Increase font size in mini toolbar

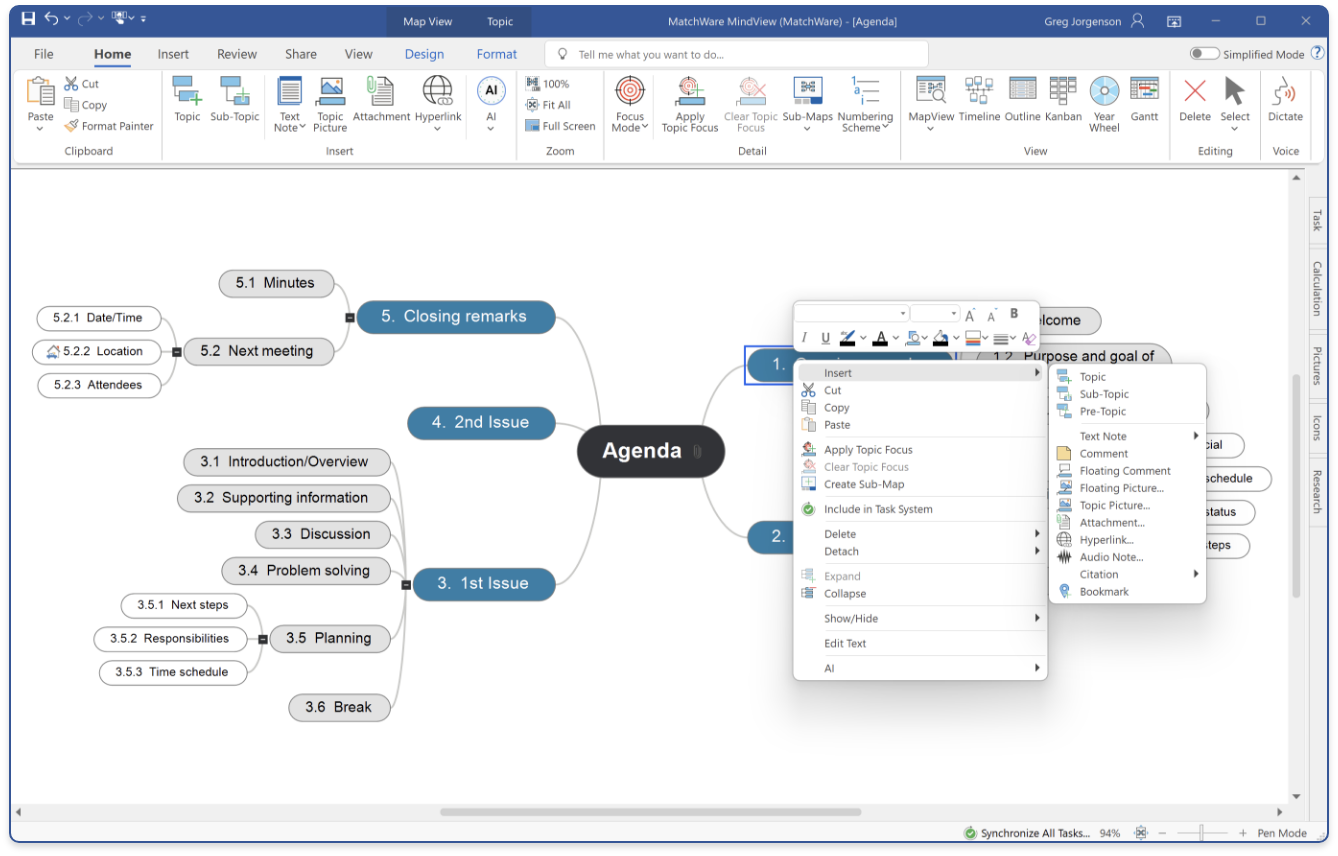coord(970,314)
